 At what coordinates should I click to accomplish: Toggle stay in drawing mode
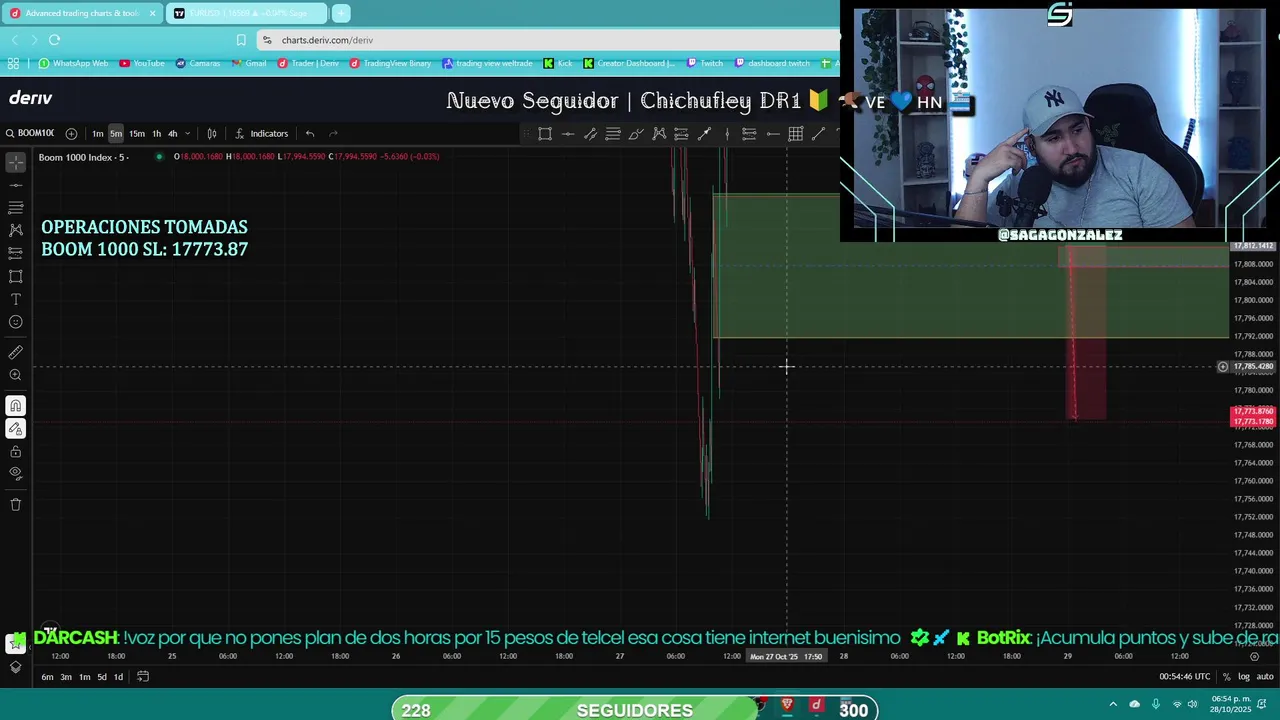click(x=15, y=428)
